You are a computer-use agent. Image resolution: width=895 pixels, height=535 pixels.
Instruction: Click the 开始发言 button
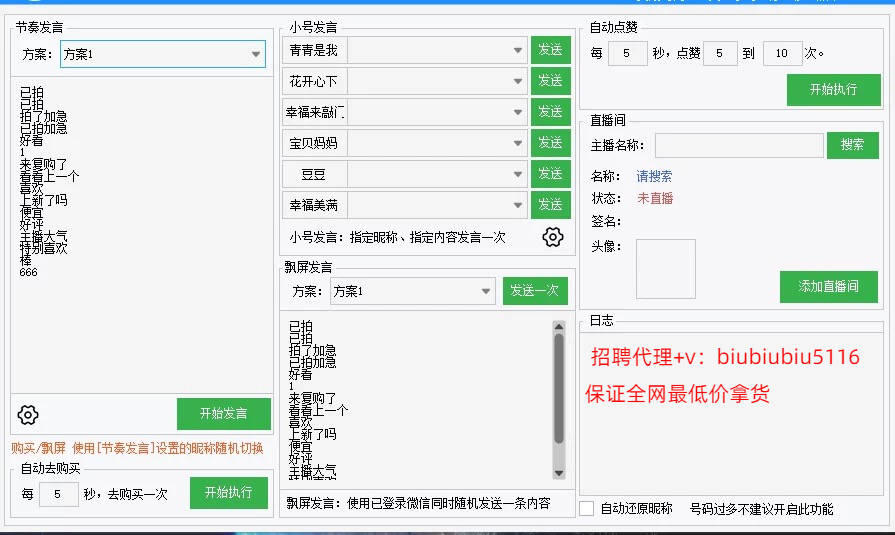coord(224,414)
